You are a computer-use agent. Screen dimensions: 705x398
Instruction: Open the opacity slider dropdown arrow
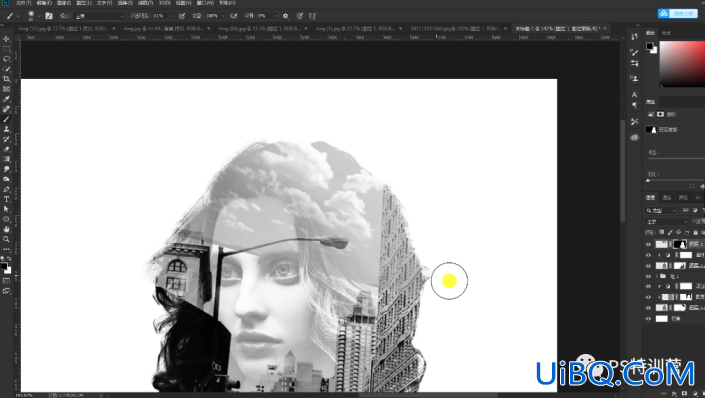171,16
